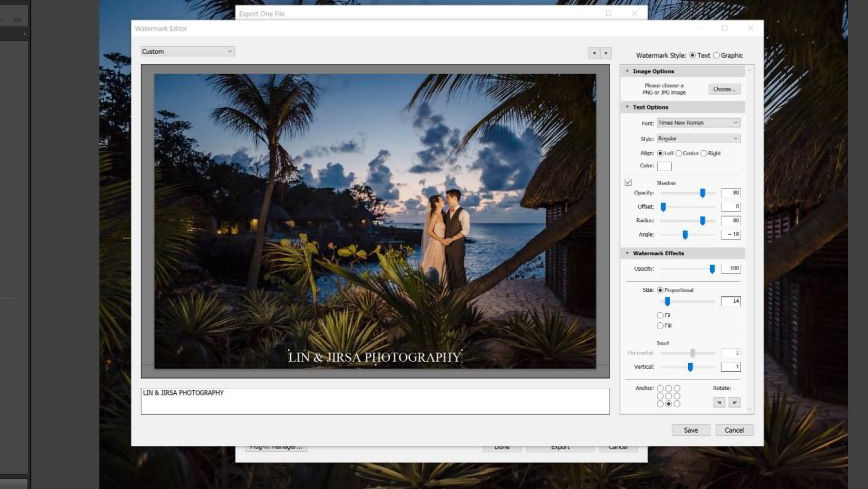Select Graphic watermark style
Viewport: 868px width, 489px height.
(x=716, y=55)
